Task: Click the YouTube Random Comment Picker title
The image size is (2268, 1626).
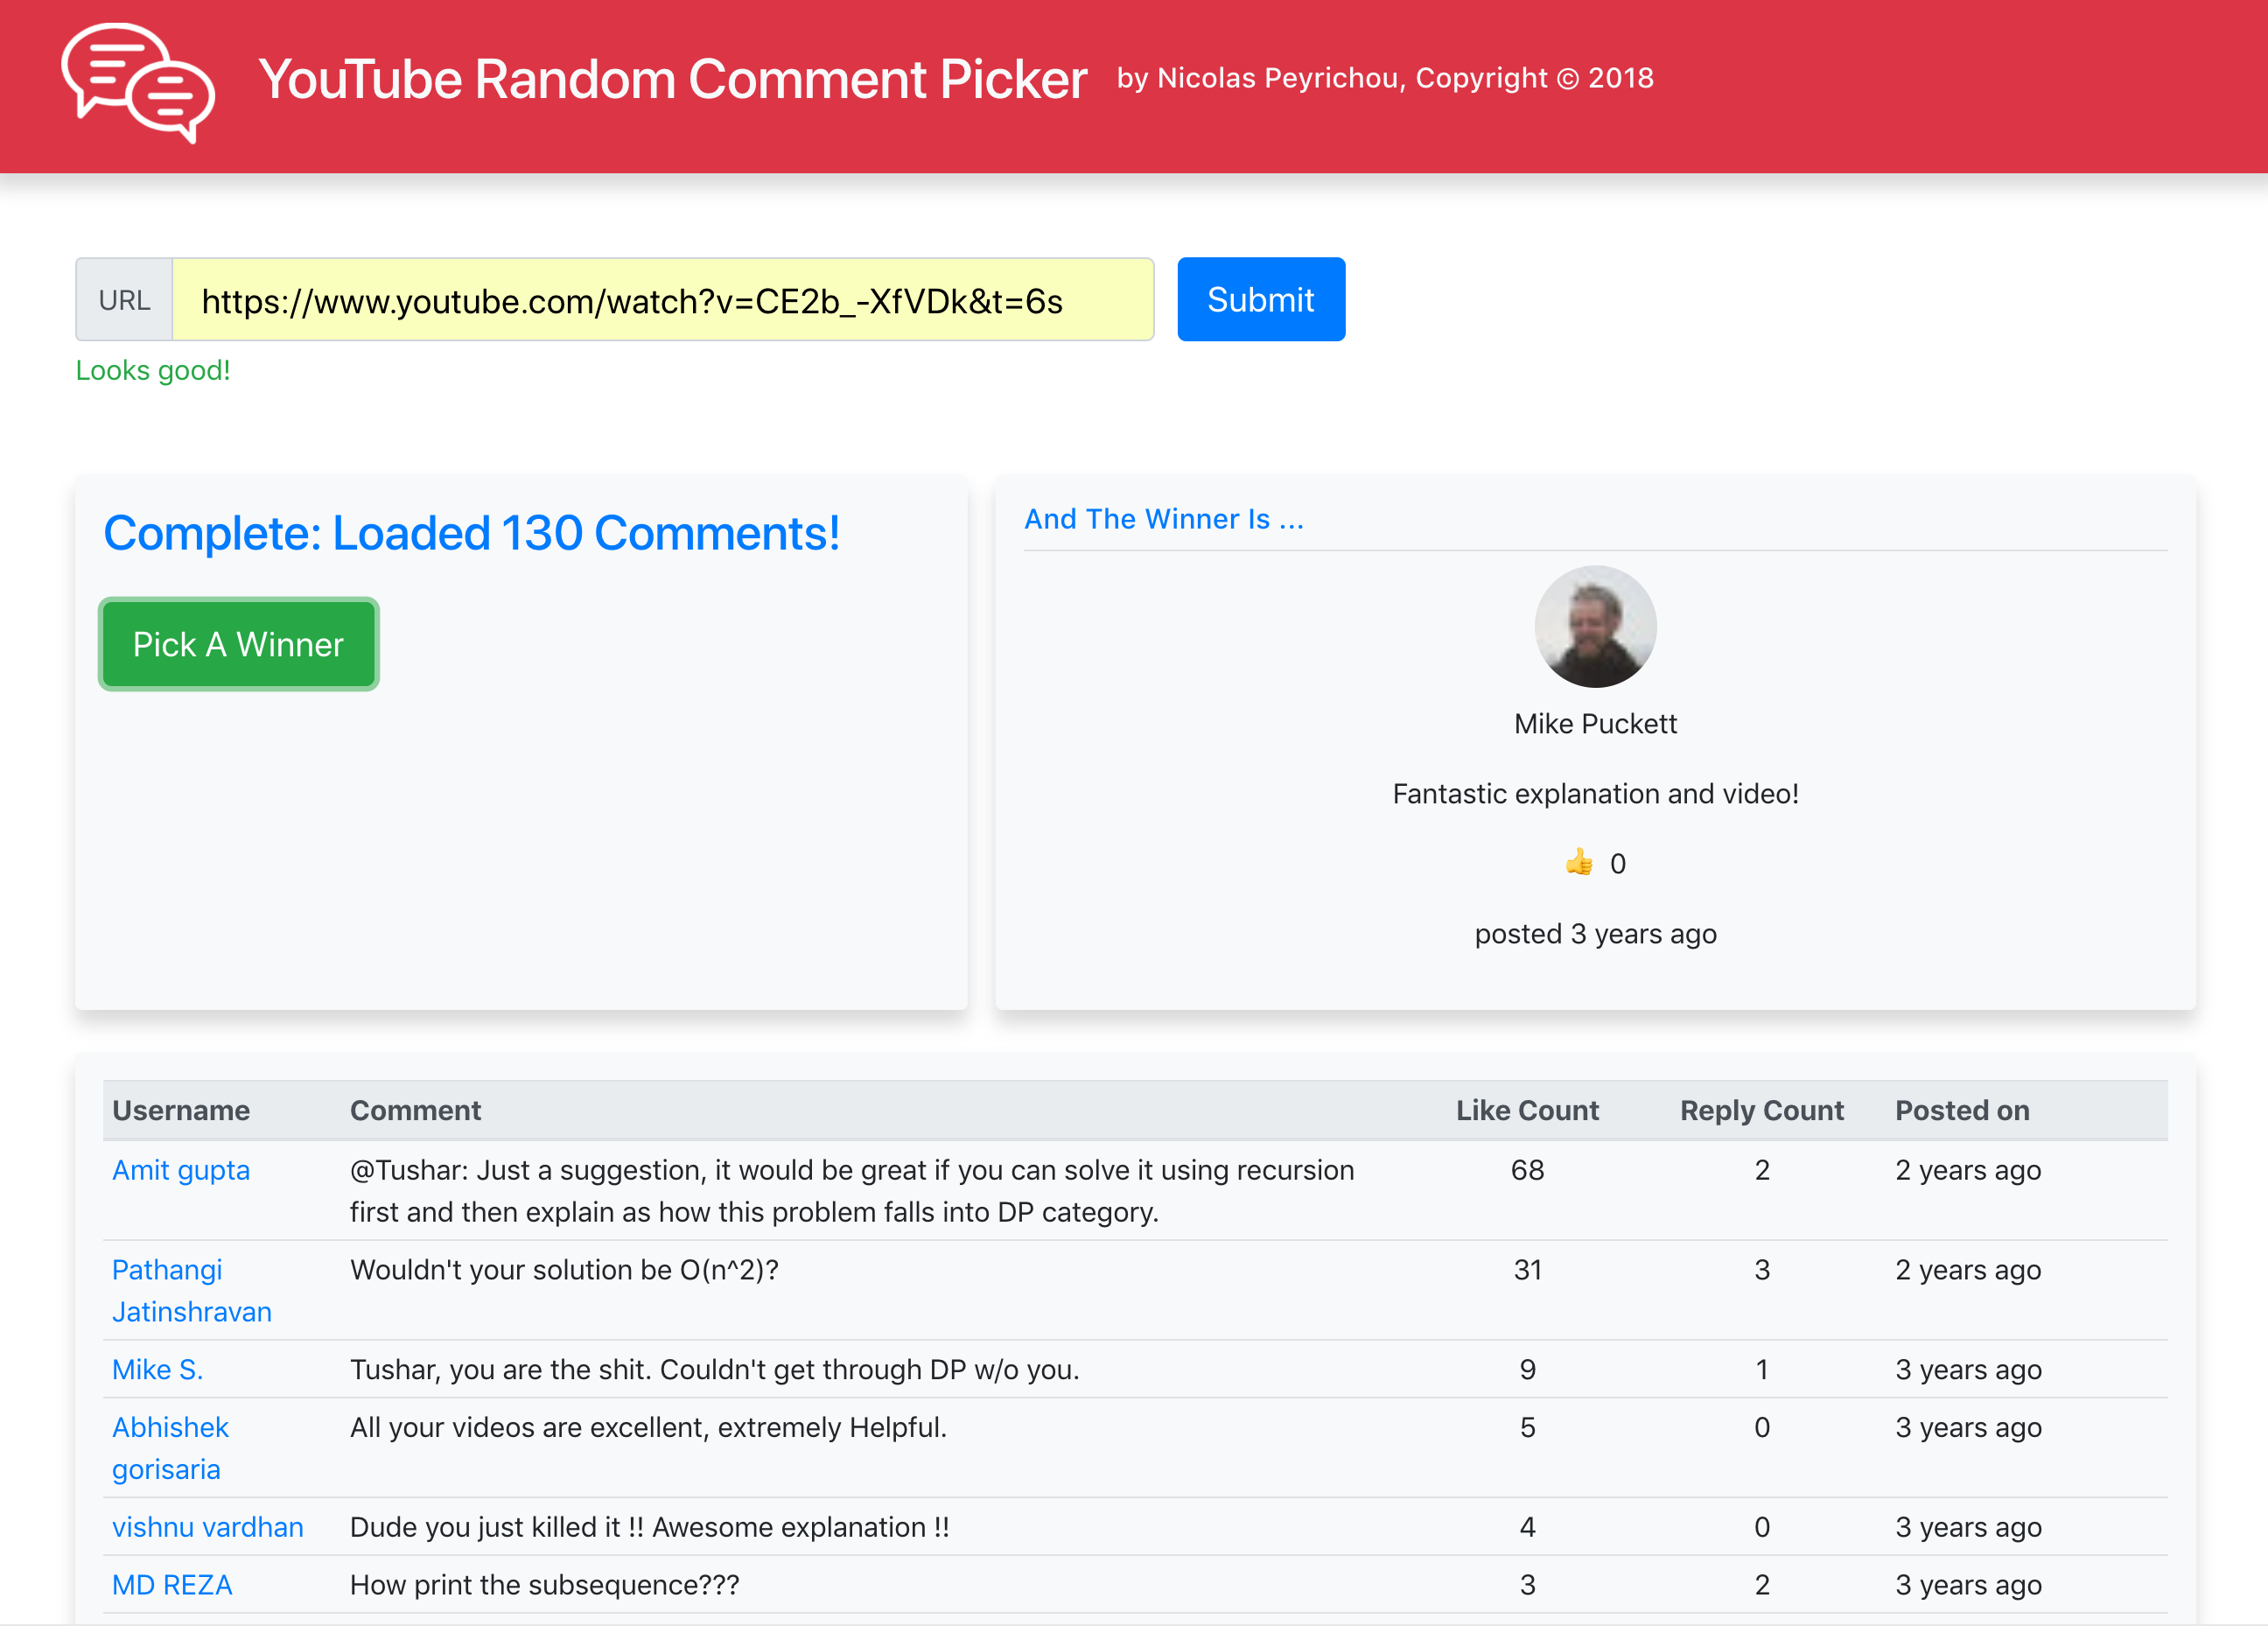Action: [672, 79]
